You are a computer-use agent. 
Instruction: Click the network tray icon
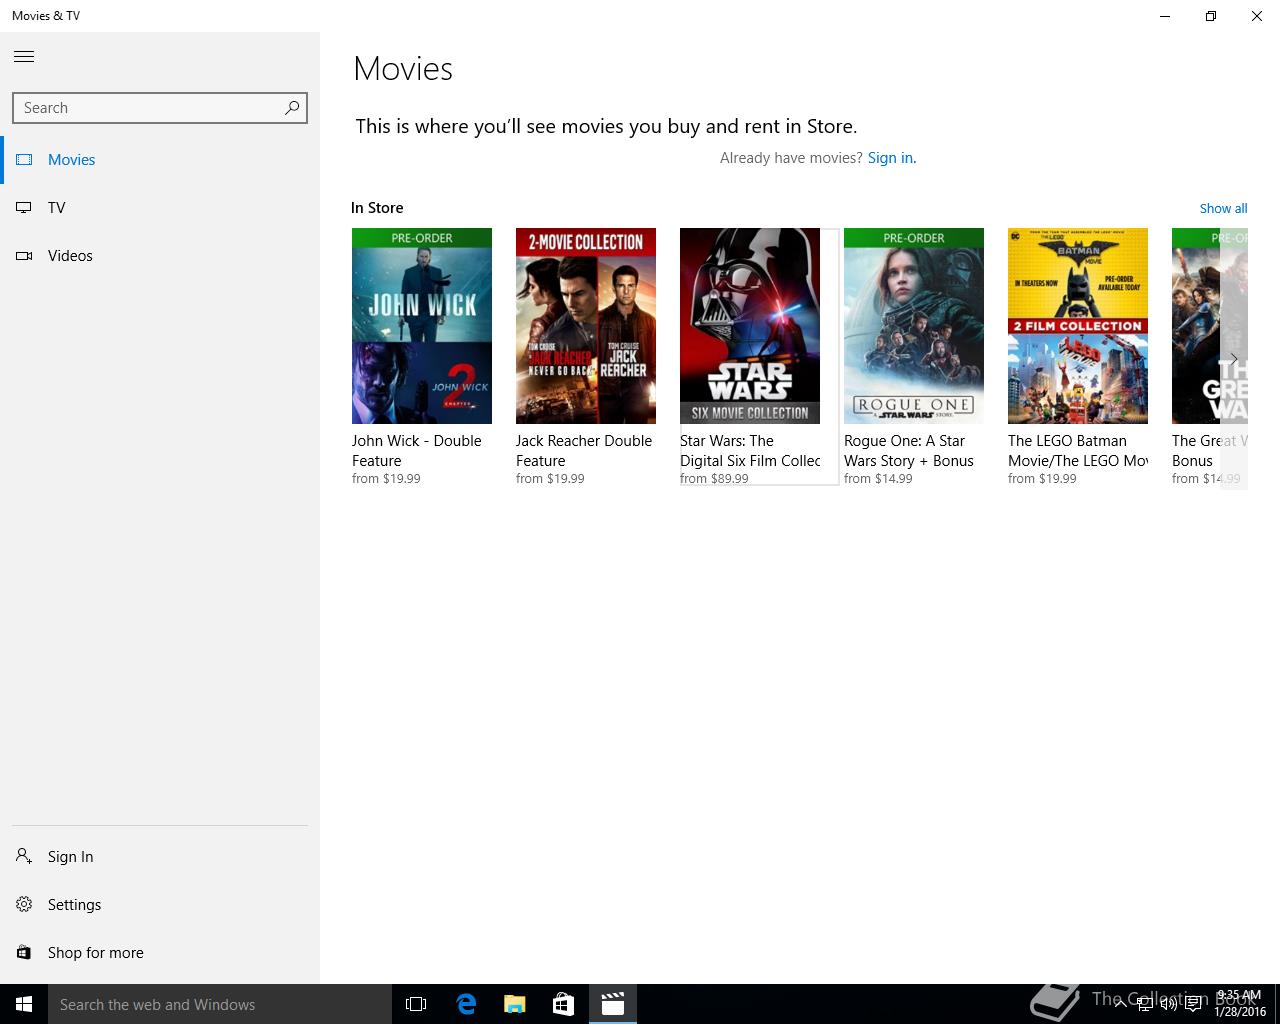(x=1144, y=1004)
